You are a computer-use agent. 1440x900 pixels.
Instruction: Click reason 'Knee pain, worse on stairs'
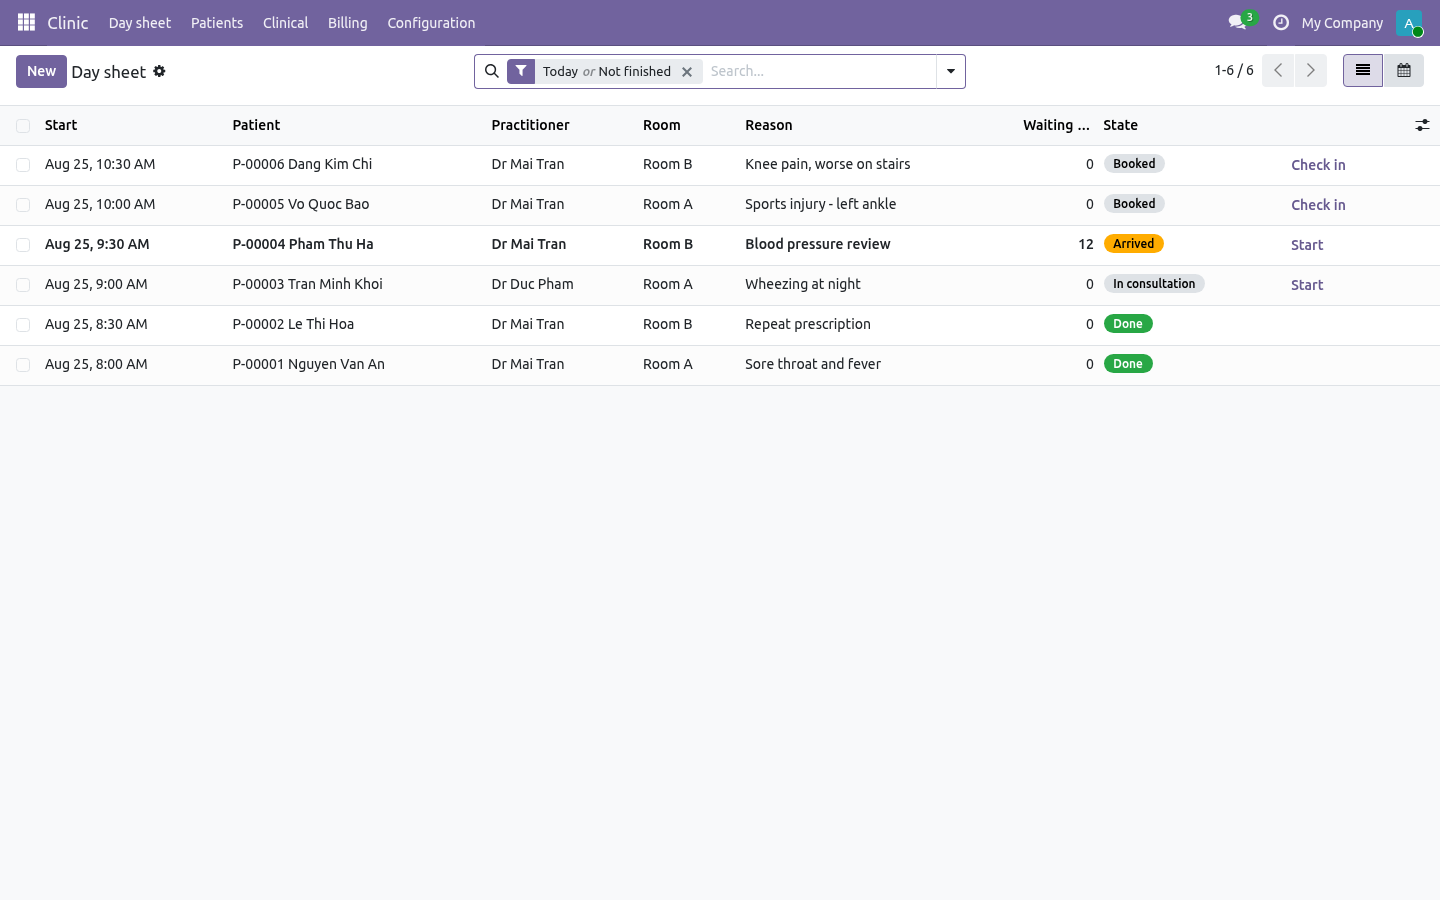(x=827, y=164)
